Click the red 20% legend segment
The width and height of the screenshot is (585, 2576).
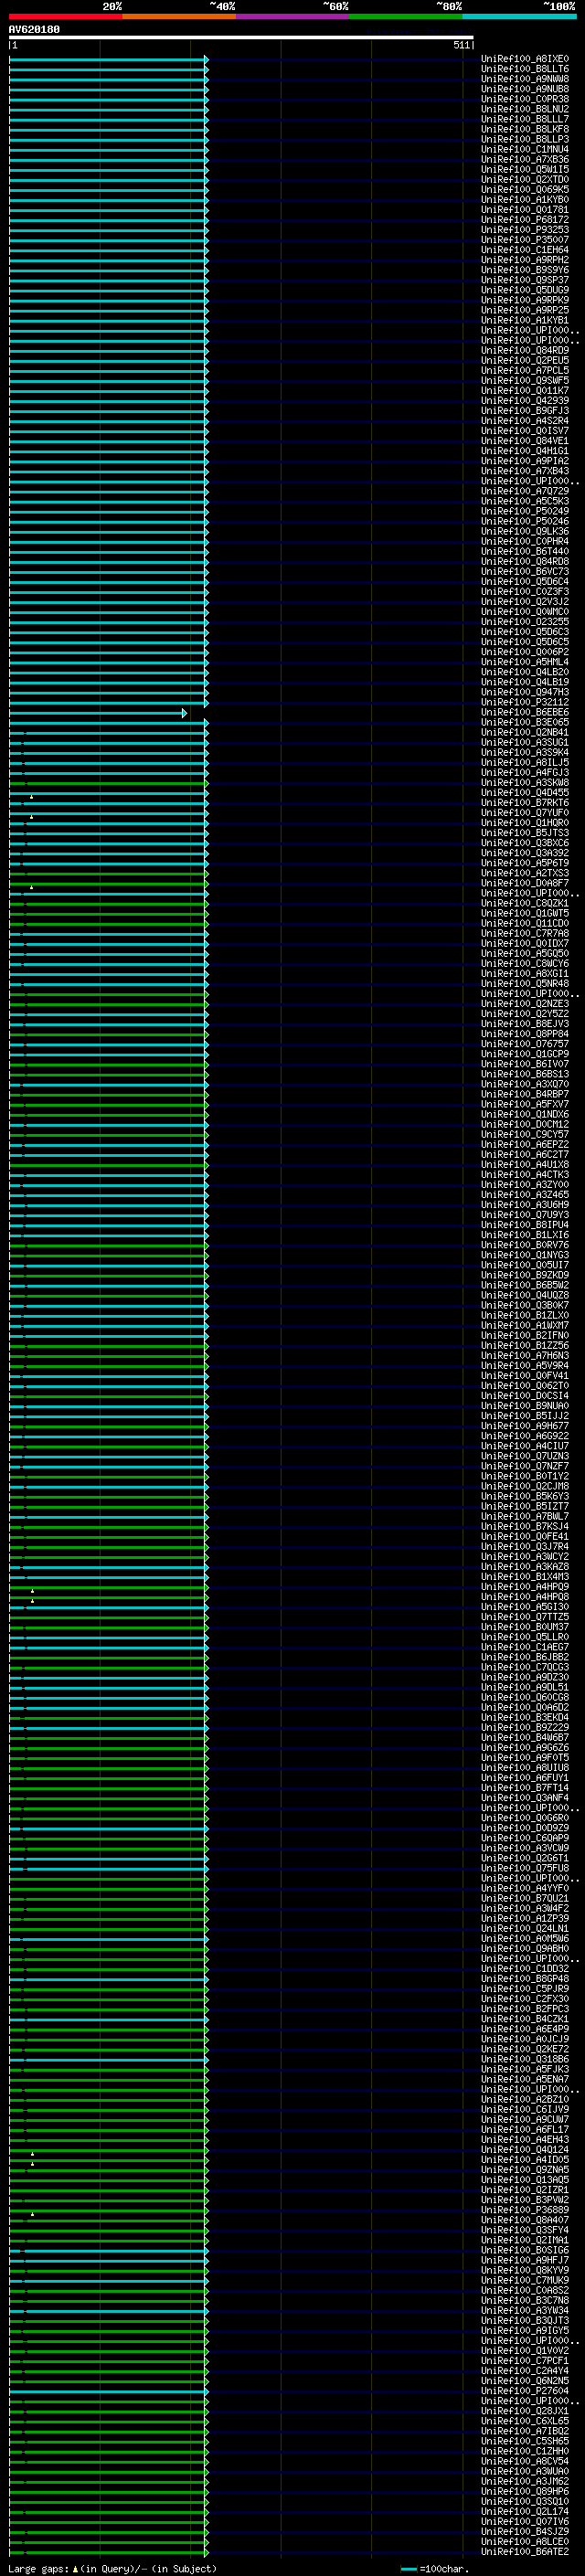point(65,16)
